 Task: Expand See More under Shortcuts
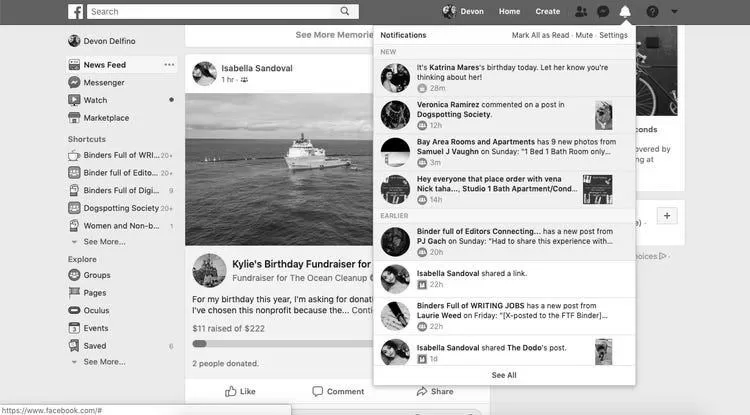pyautogui.click(x=104, y=242)
